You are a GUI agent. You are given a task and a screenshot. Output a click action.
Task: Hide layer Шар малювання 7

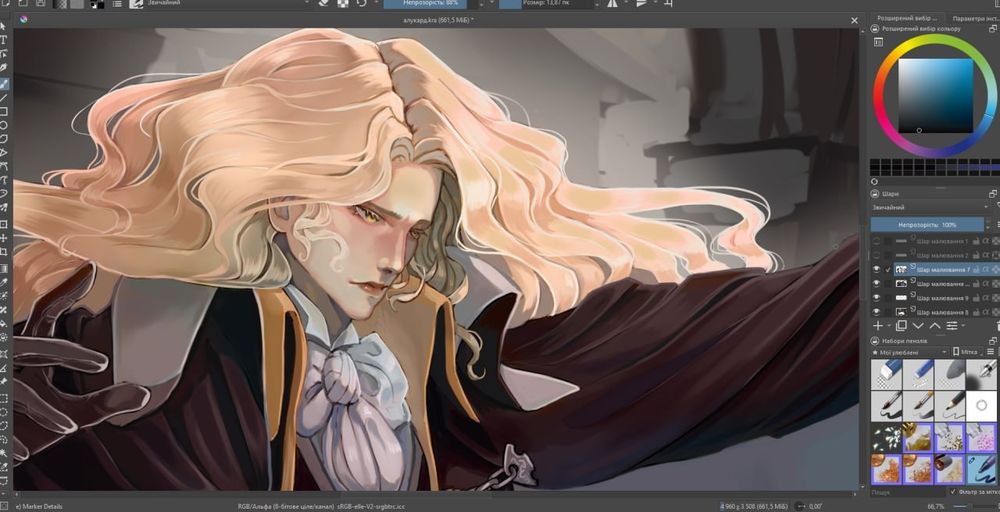click(x=876, y=270)
